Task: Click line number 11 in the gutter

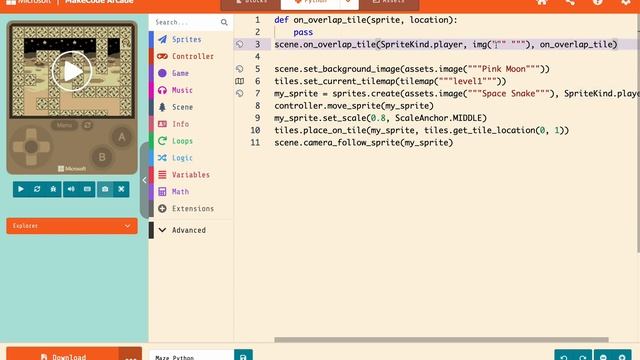Action: click(x=255, y=142)
